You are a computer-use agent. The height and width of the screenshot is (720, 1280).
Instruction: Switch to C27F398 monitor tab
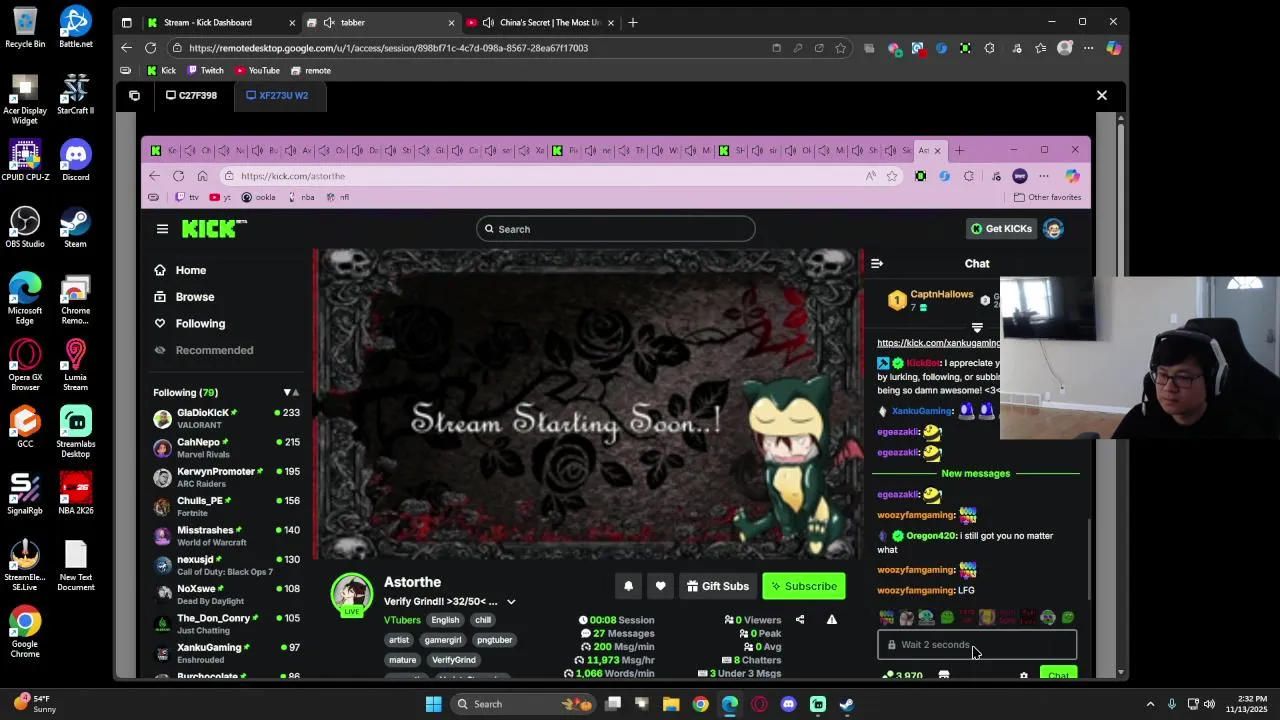point(191,95)
